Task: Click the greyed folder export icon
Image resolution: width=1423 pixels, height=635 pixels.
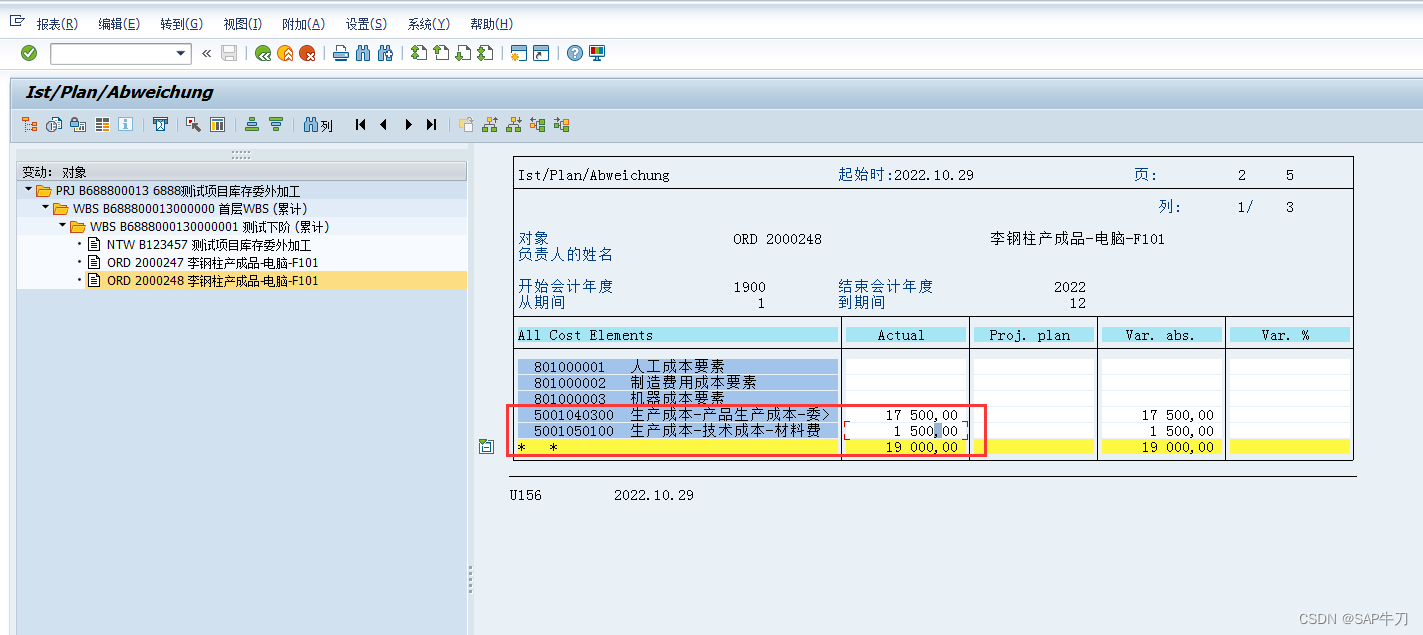Action: (x=466, y=125)
